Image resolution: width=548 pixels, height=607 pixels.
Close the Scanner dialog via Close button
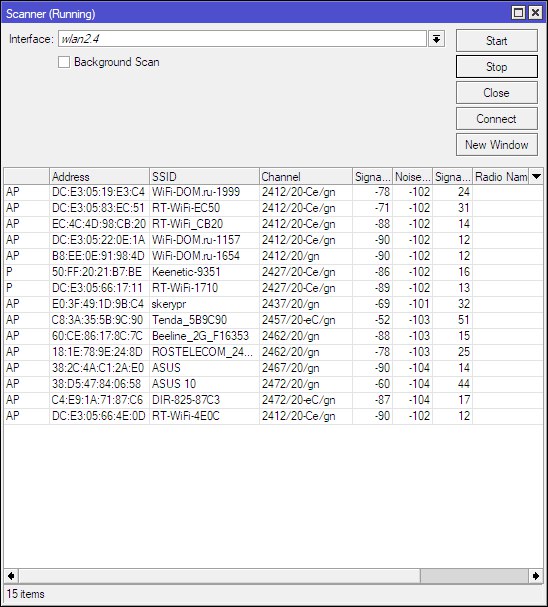point(497,93)
